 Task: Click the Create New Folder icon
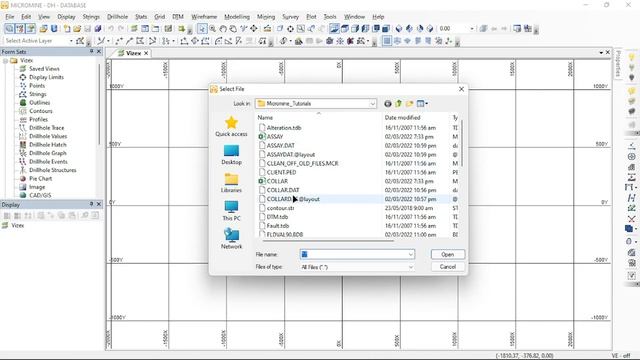click(x=409, y=104)
